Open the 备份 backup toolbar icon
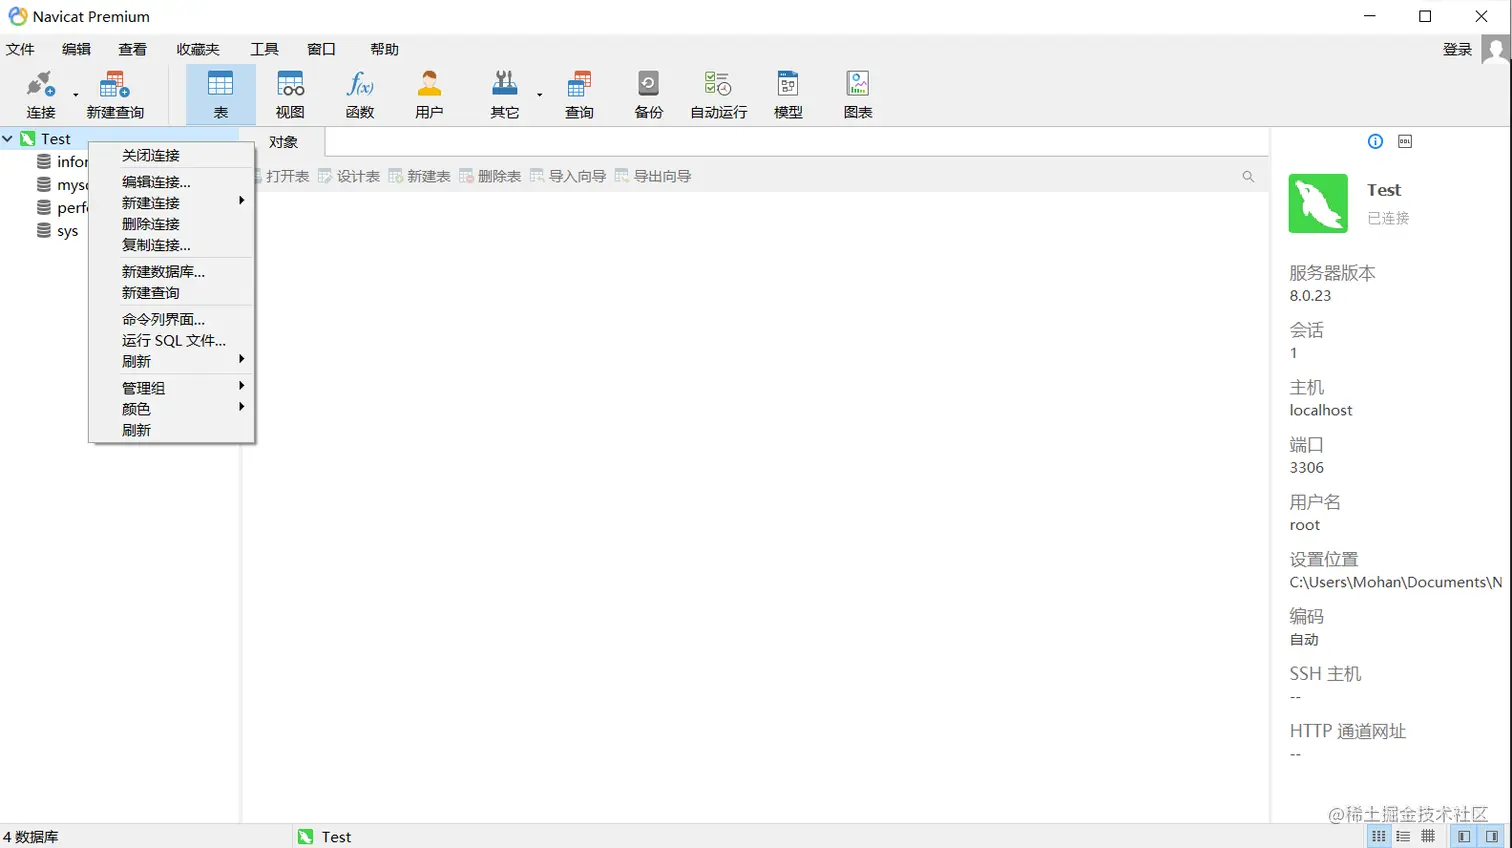Screen dimensions: 1512x848 click(648, 95)
